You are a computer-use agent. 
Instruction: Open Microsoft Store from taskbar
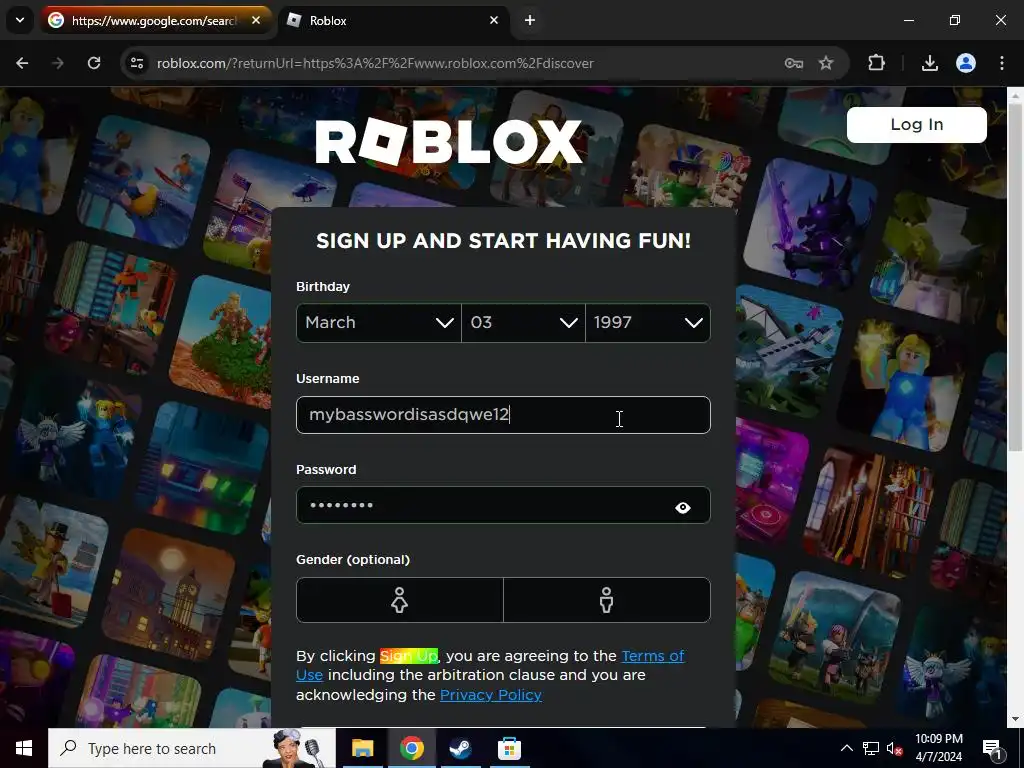pos(509,748)
